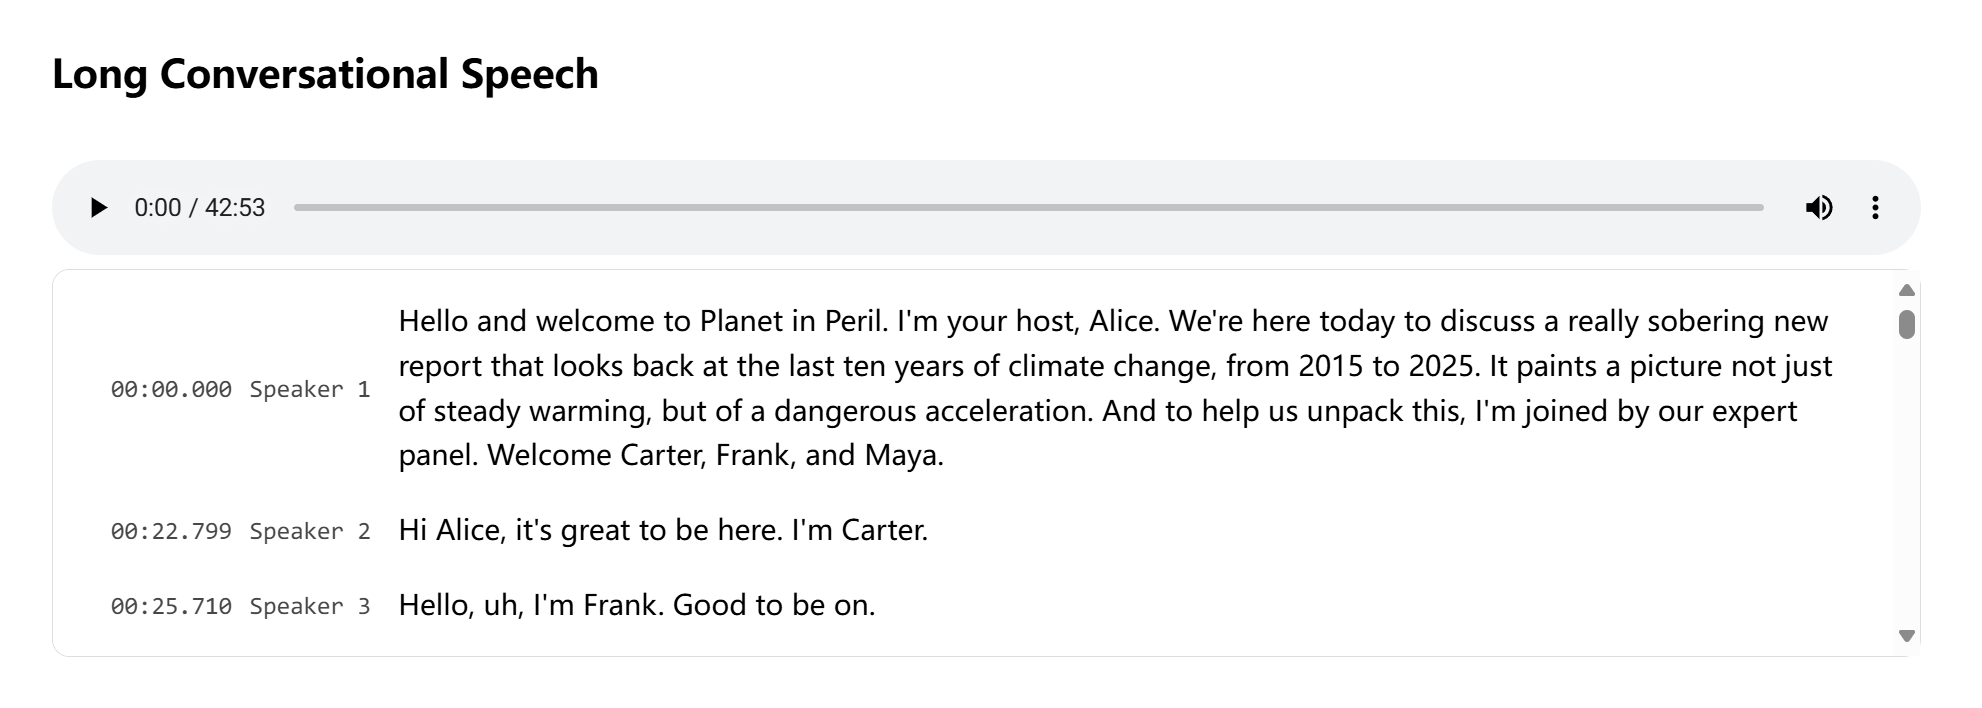Click the "Hello, uh, I'm Frank" line

[637, 605]
